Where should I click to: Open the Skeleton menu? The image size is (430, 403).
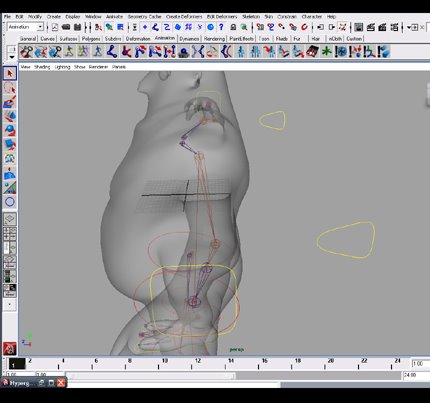[x=251, y=16]
